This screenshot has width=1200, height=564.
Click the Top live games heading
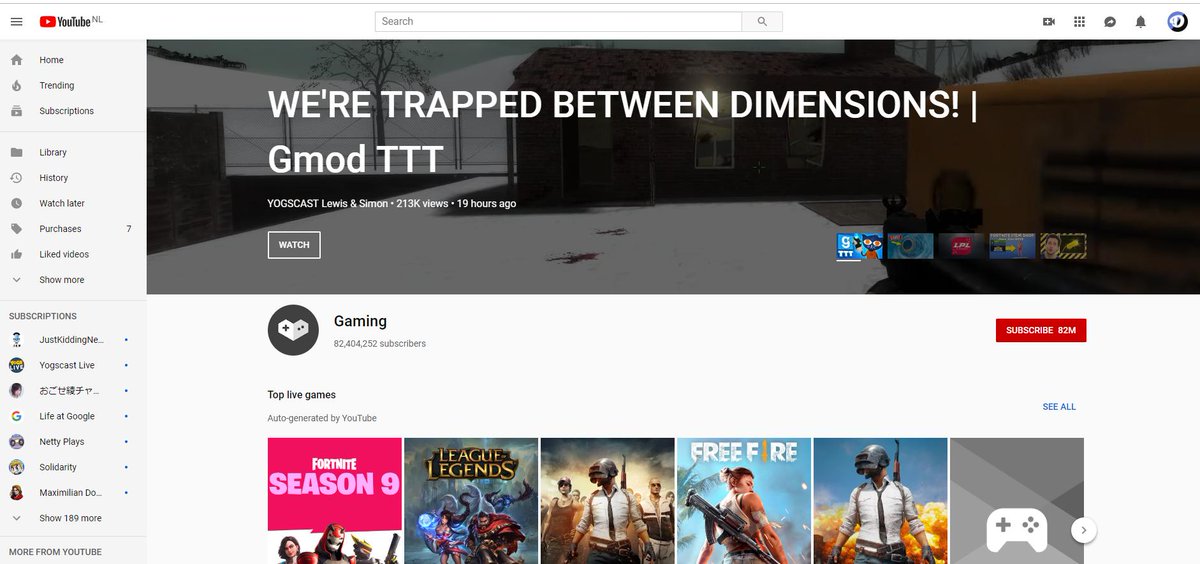(302, 395)
